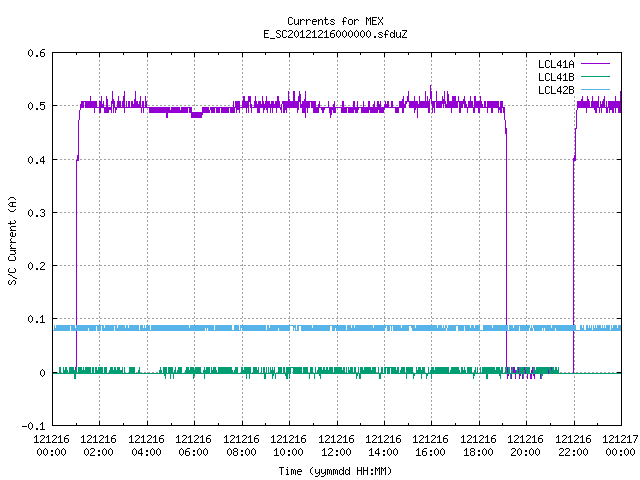640x480 pixels.
Task: Click the x-axis tick '121216 16:00'
Action: (431, 446)
